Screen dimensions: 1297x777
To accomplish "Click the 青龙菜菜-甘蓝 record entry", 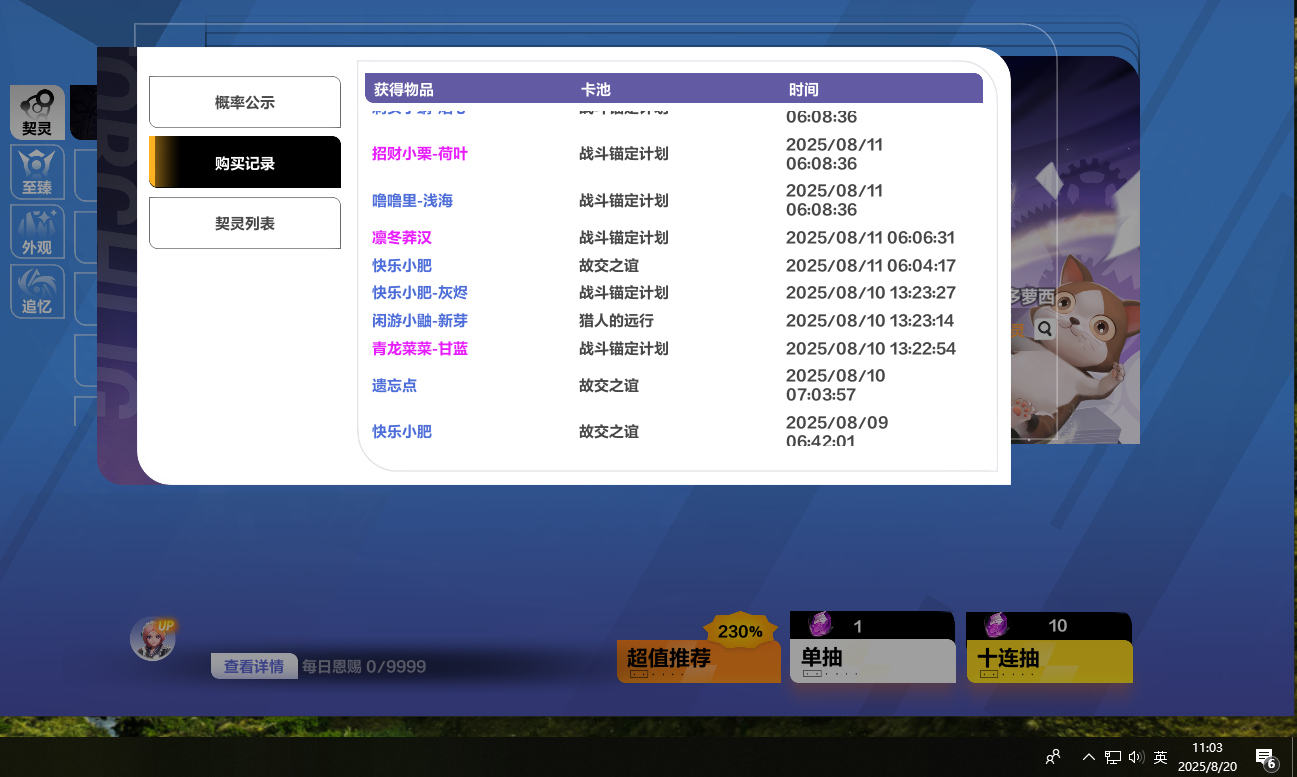I will point(420,349).
